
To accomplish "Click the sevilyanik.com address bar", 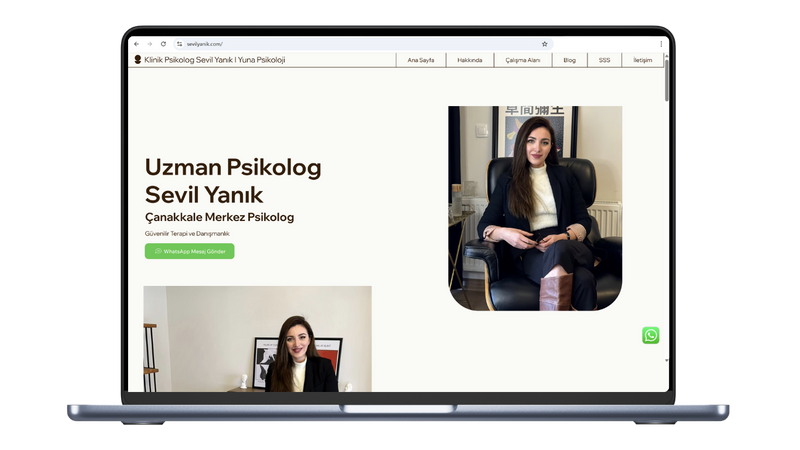I will click(x=363, y=44).
